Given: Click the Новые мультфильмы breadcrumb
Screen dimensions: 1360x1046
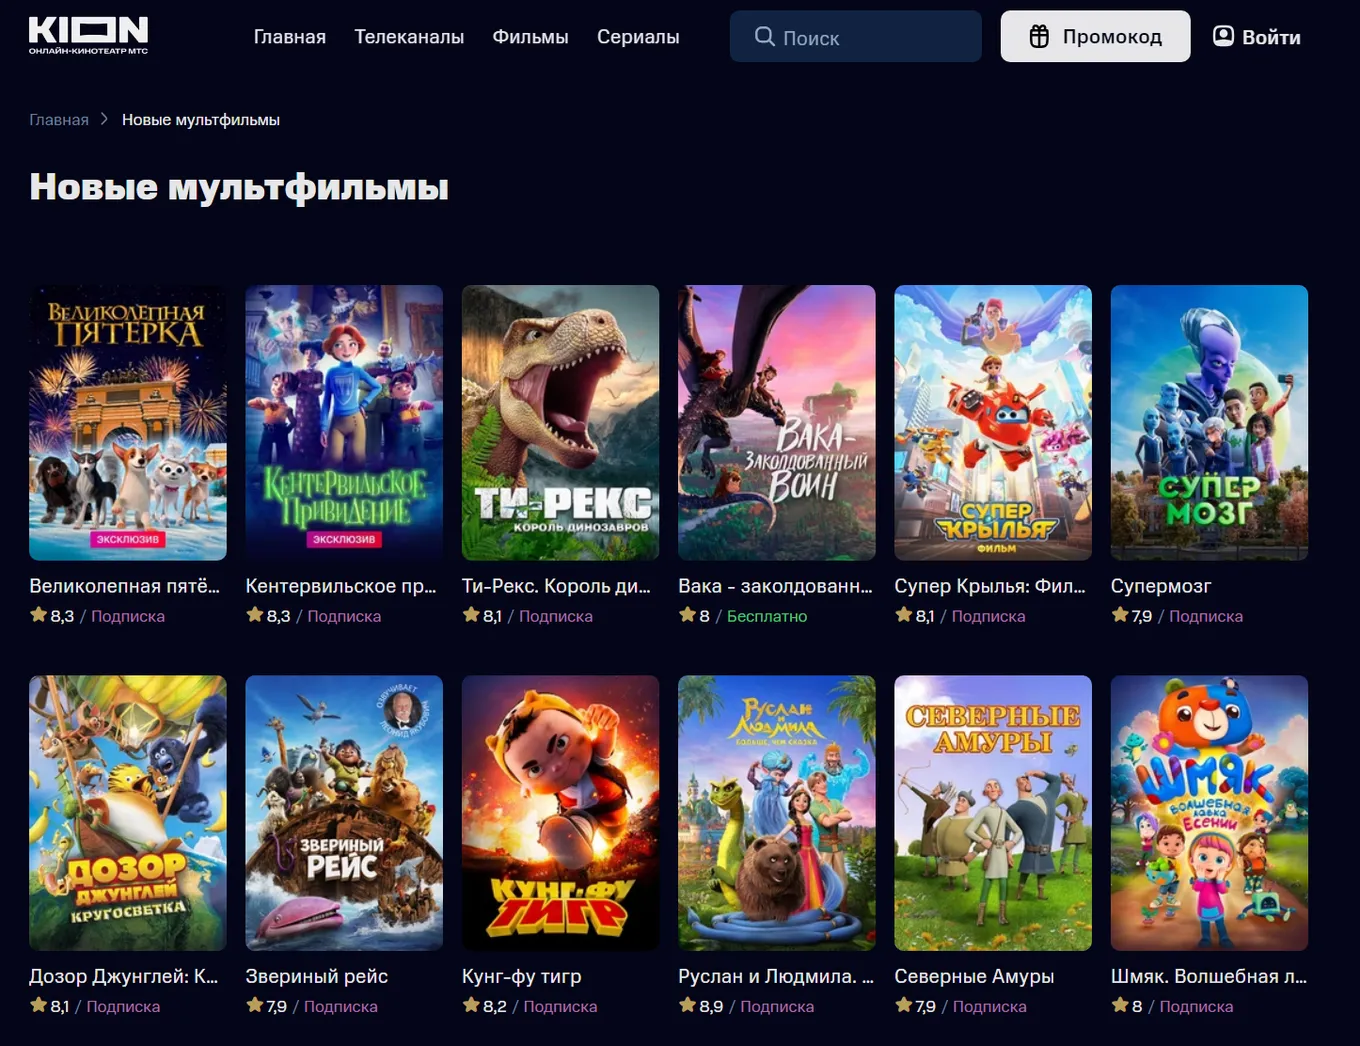Looking at the screenshot, I should click(201, 120).
